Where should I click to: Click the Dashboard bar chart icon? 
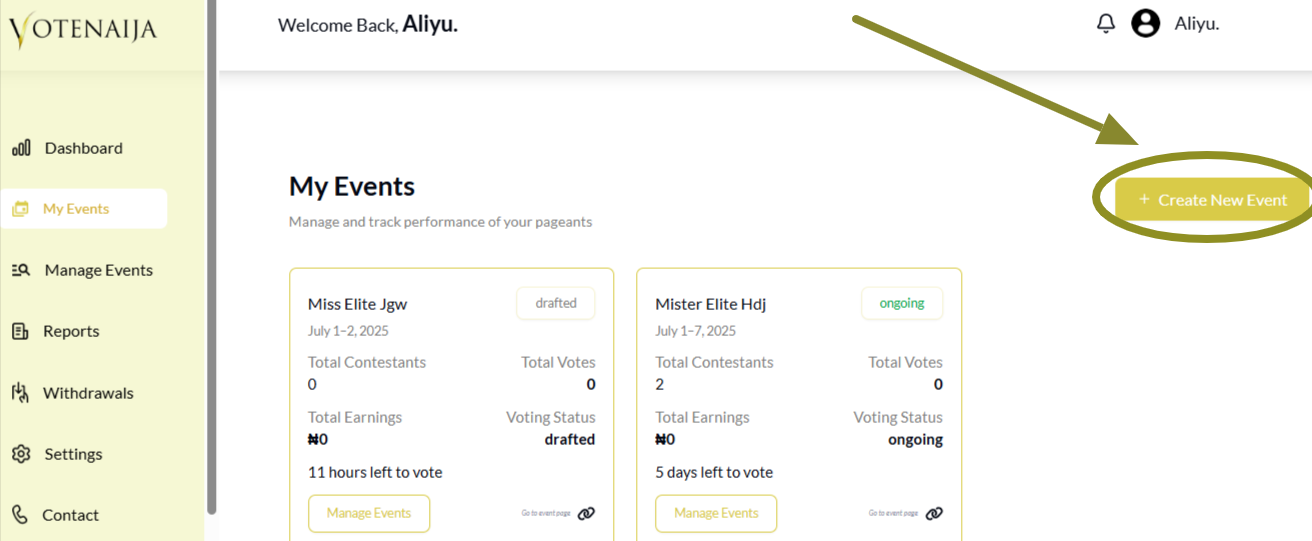click(21, 148)
